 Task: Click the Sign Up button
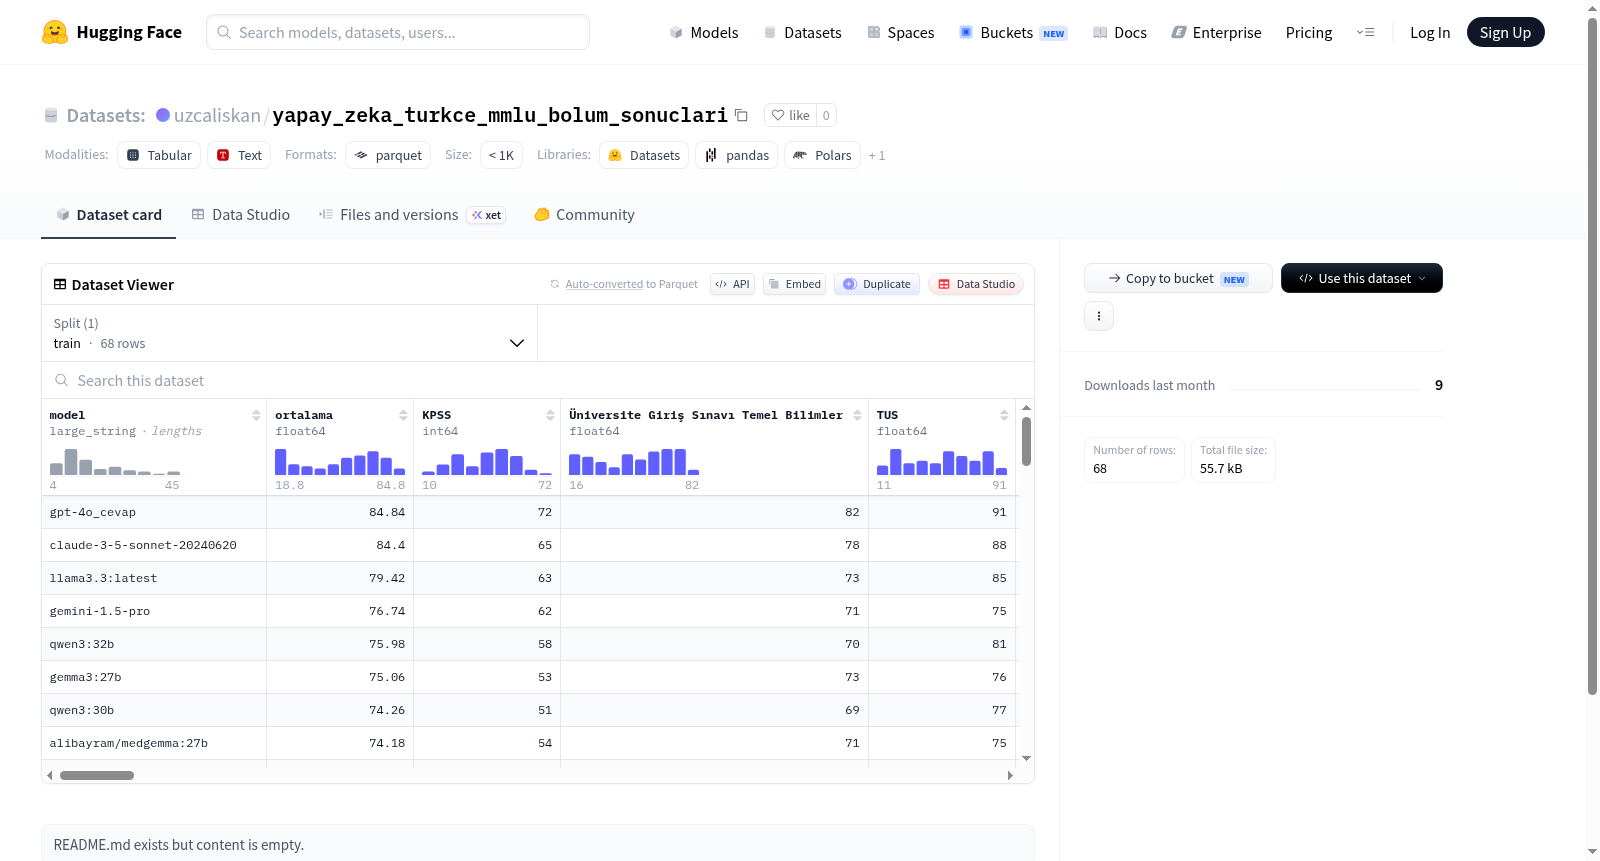coord(1505,32)
